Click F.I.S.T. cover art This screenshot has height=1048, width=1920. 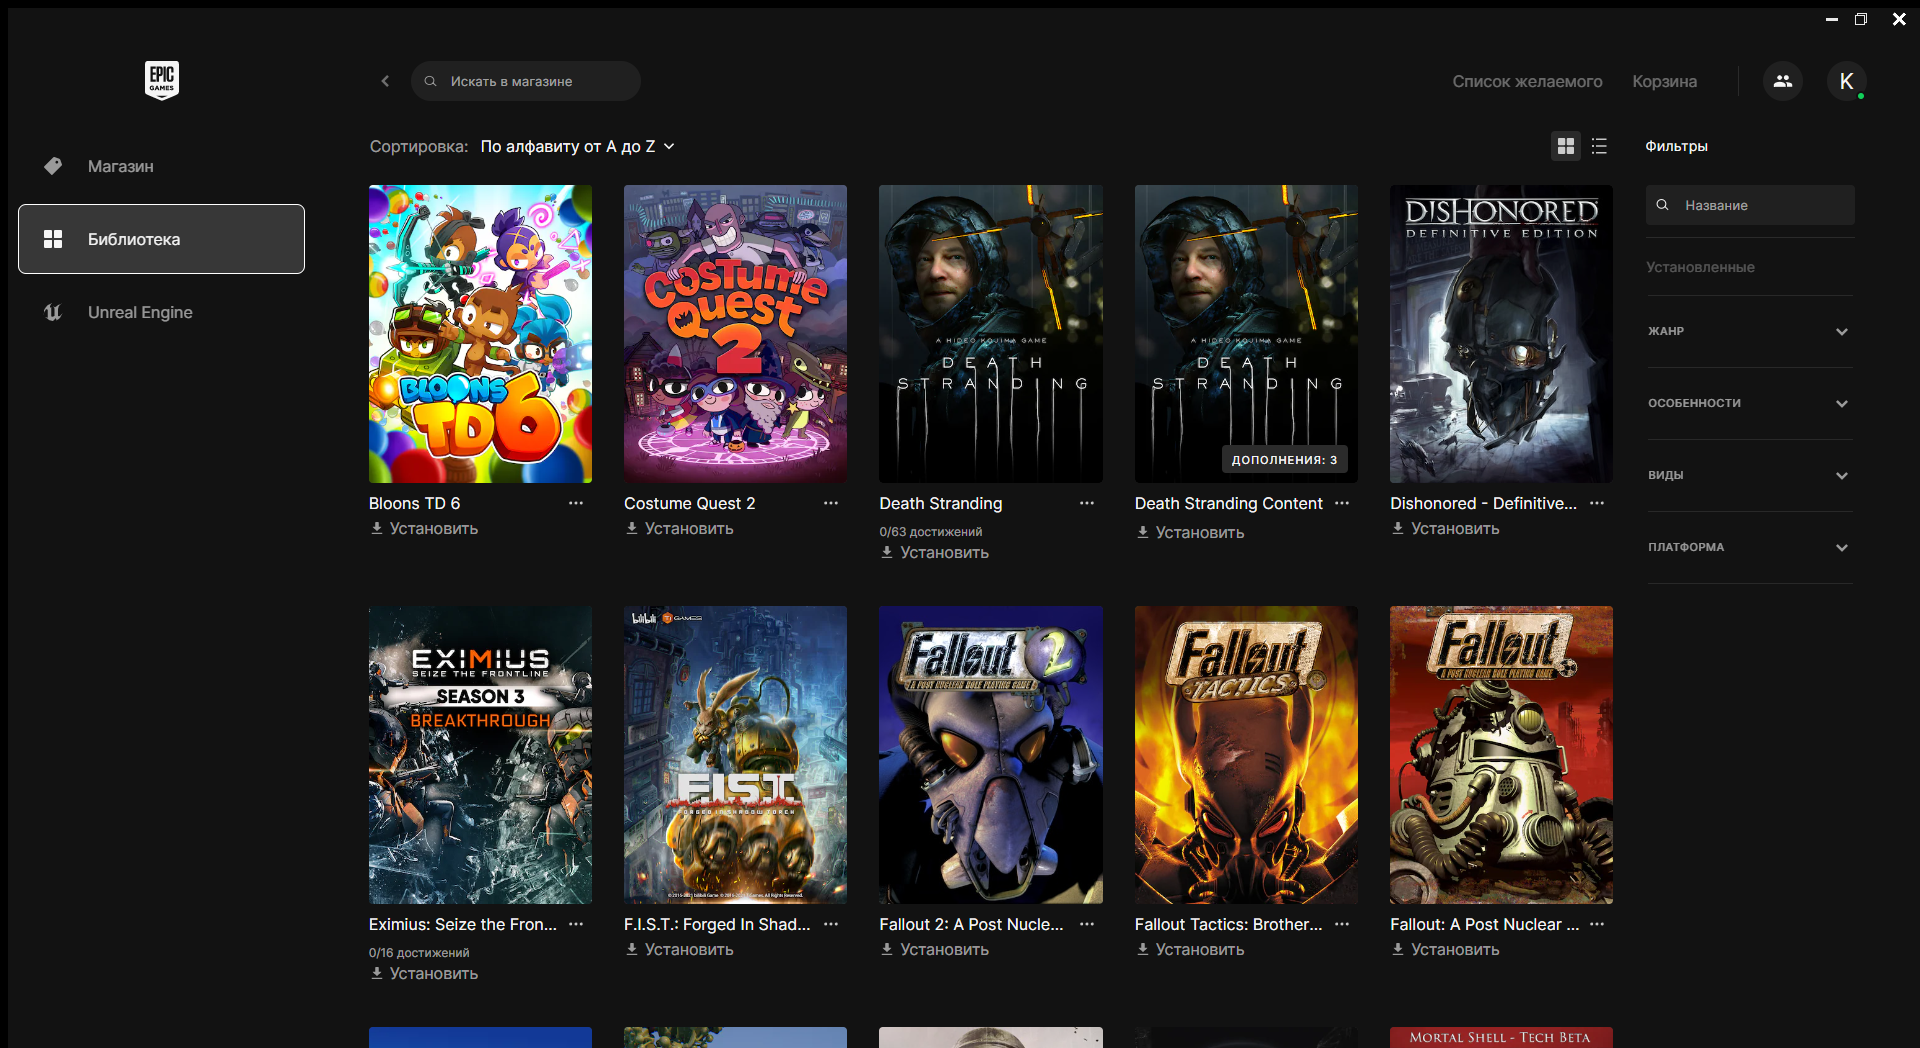coord(735,755)
